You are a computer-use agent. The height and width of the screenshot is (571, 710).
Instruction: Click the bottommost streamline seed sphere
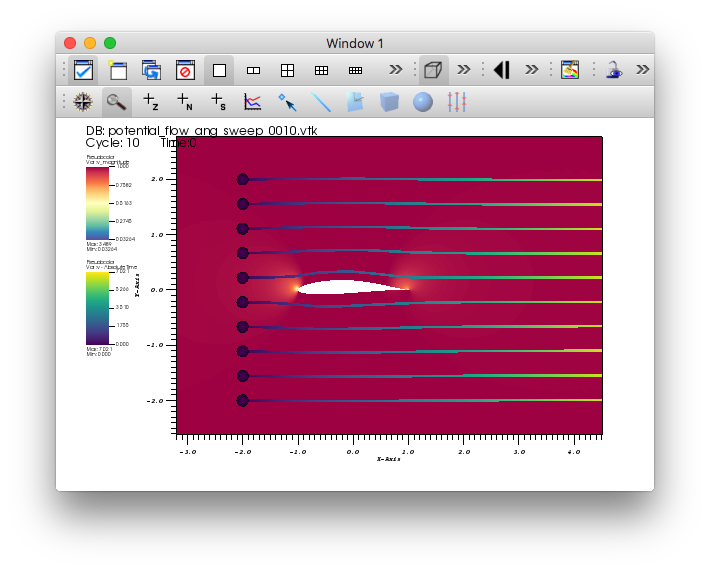tap(243, 400)
